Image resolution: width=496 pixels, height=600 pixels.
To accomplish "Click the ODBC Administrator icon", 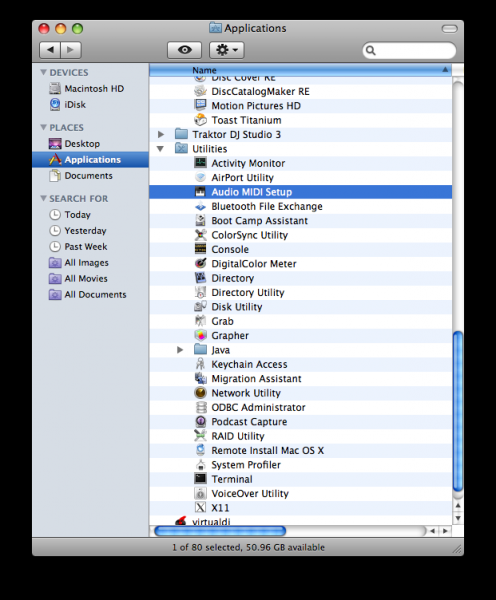I will point(200,407).
